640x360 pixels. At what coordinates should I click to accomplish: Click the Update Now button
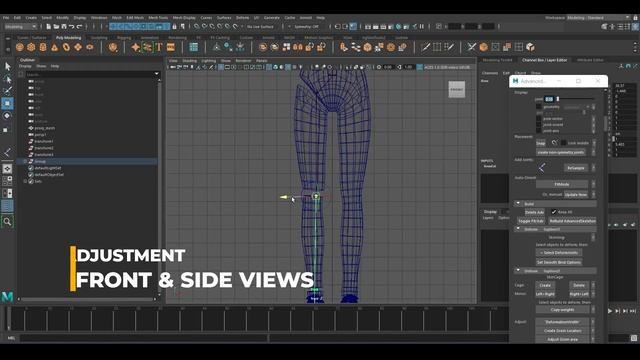click(x=576, y=195)
